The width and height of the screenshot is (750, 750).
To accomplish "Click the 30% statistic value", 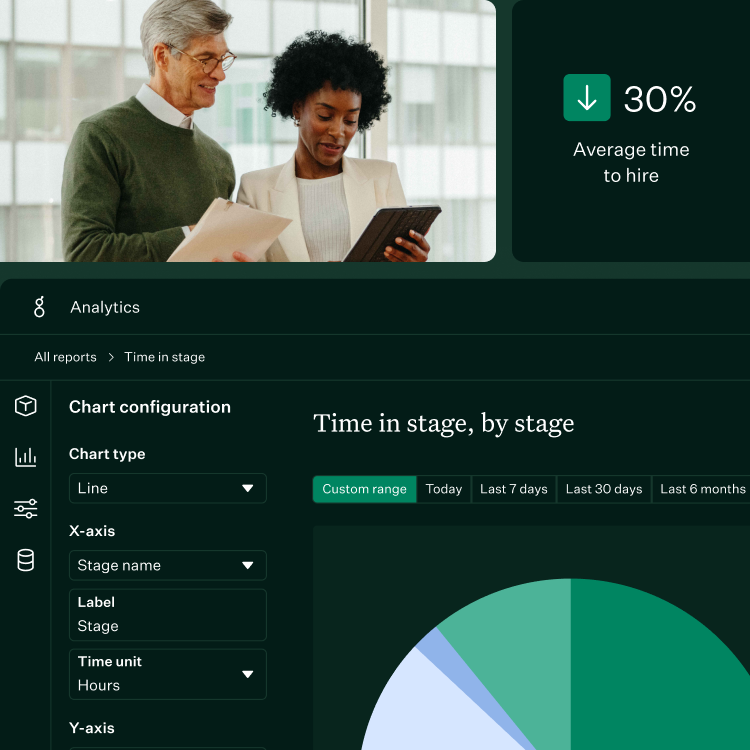I will (660, 99).
